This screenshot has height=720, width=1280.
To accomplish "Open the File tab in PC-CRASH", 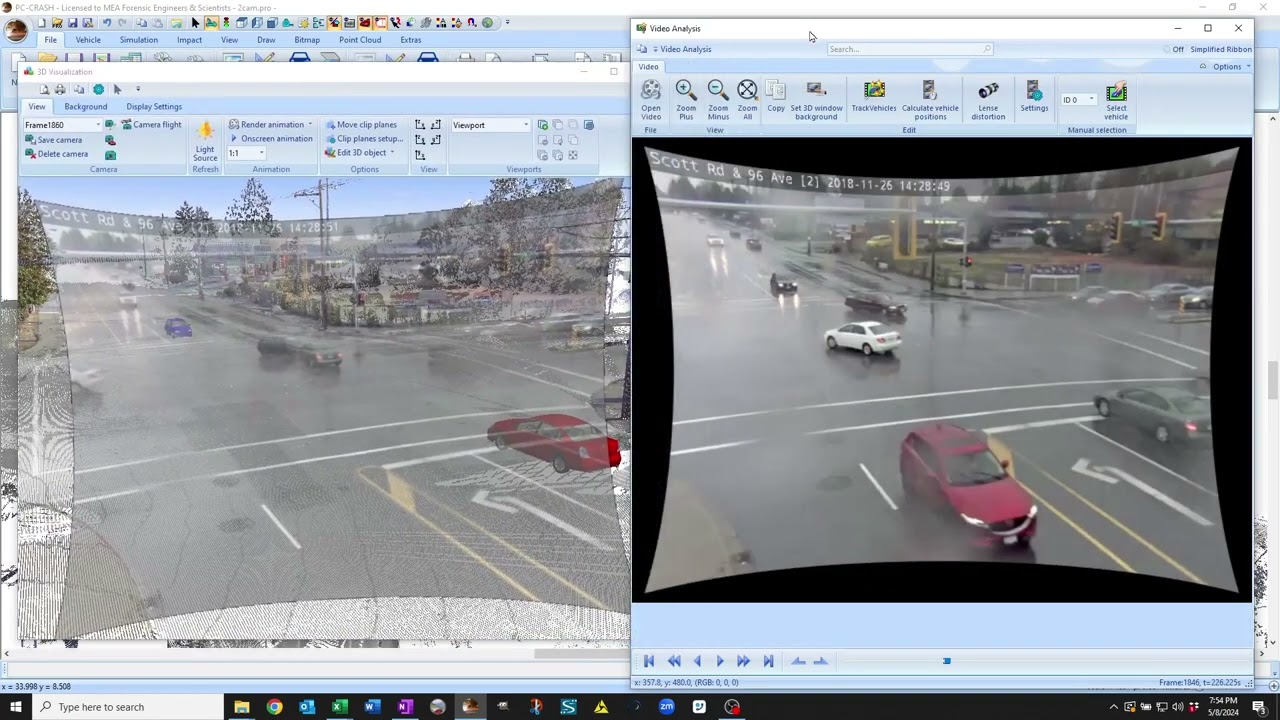I will pos(50,40).
